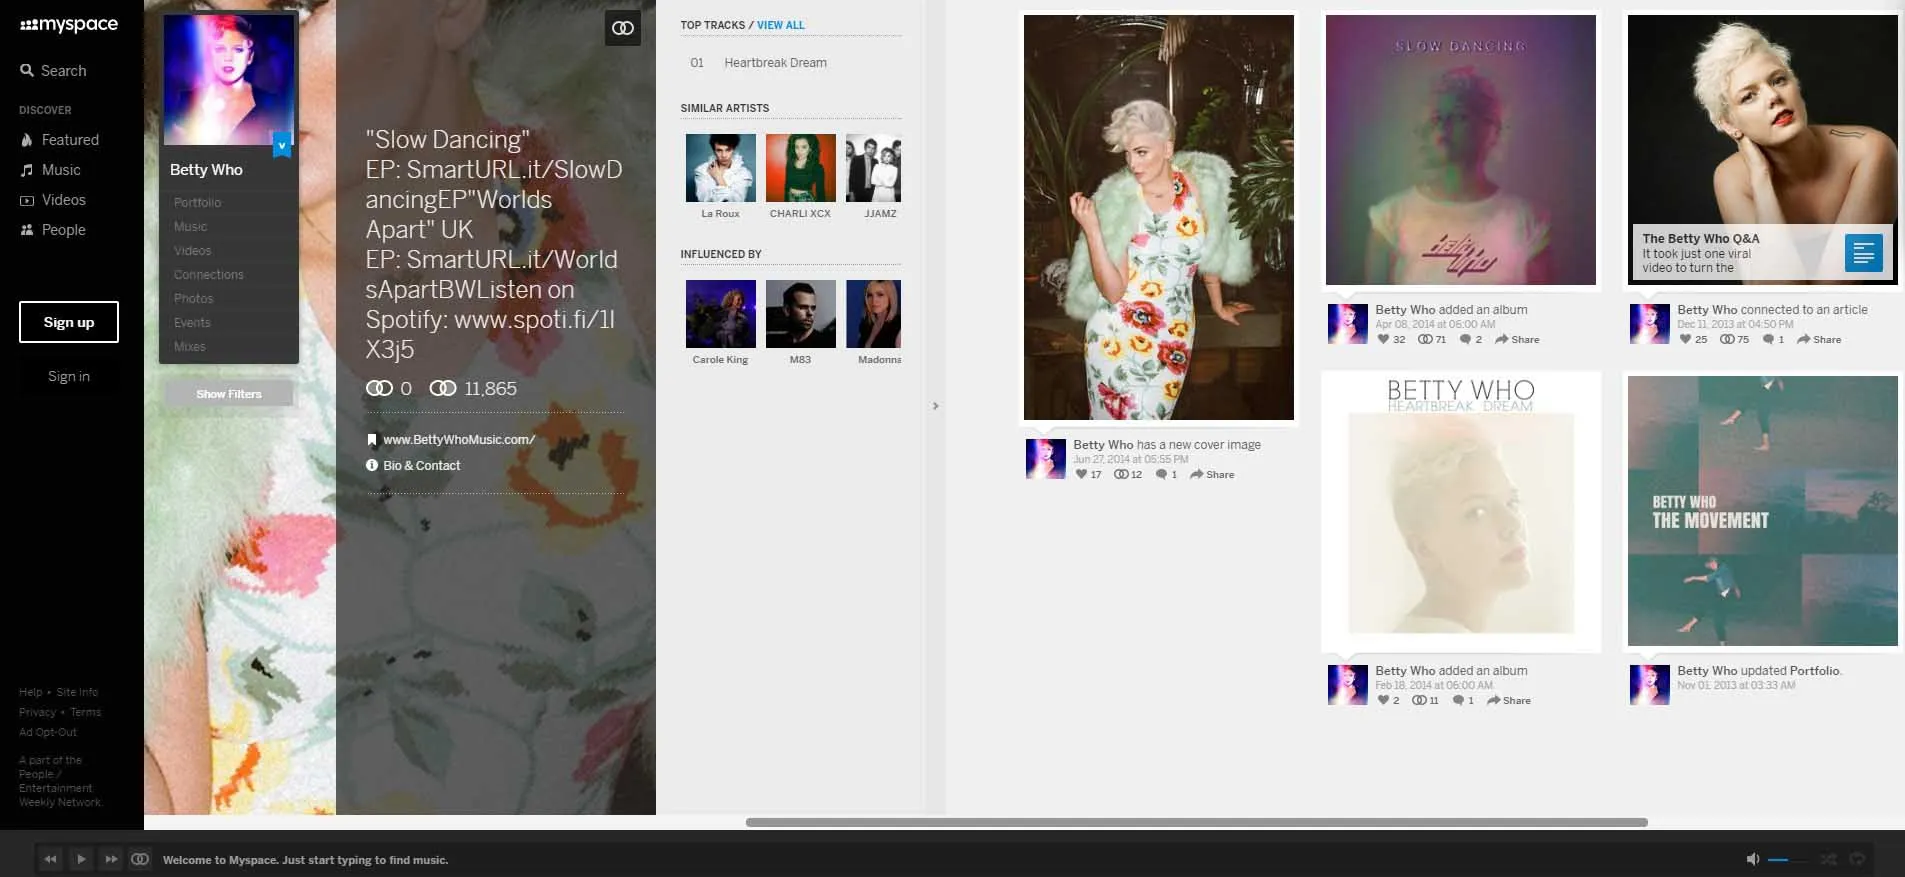1905x877 pixels.
Task: Go to Featured in Discover
Action: (x=60, y=140)
